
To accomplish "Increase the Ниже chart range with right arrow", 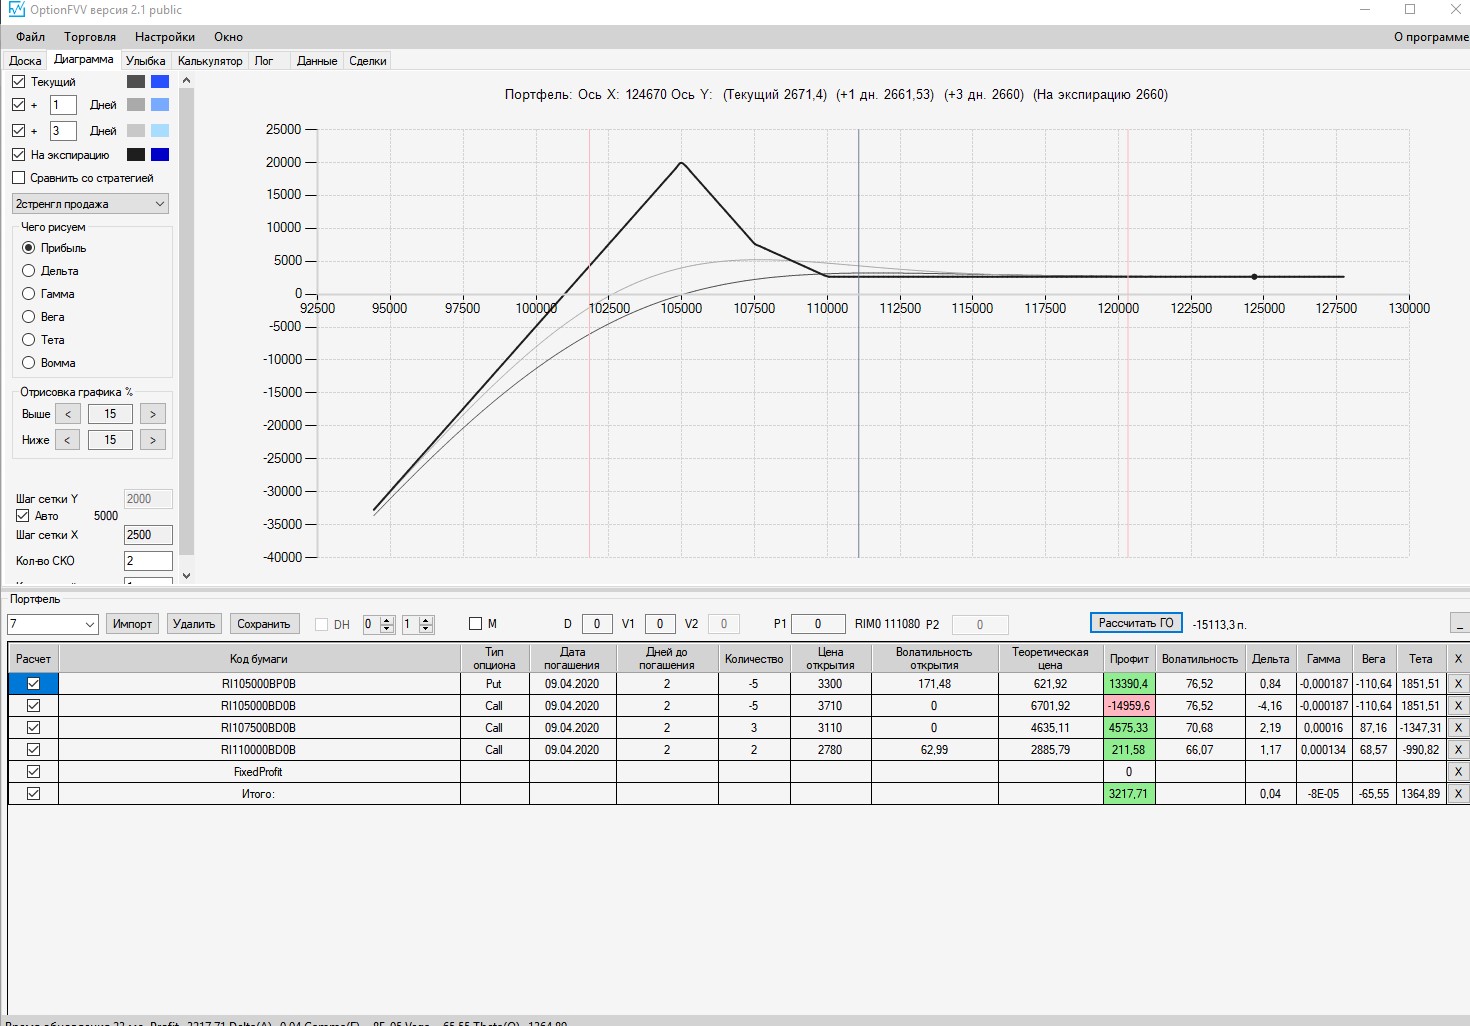I will [x=153, y=440].
